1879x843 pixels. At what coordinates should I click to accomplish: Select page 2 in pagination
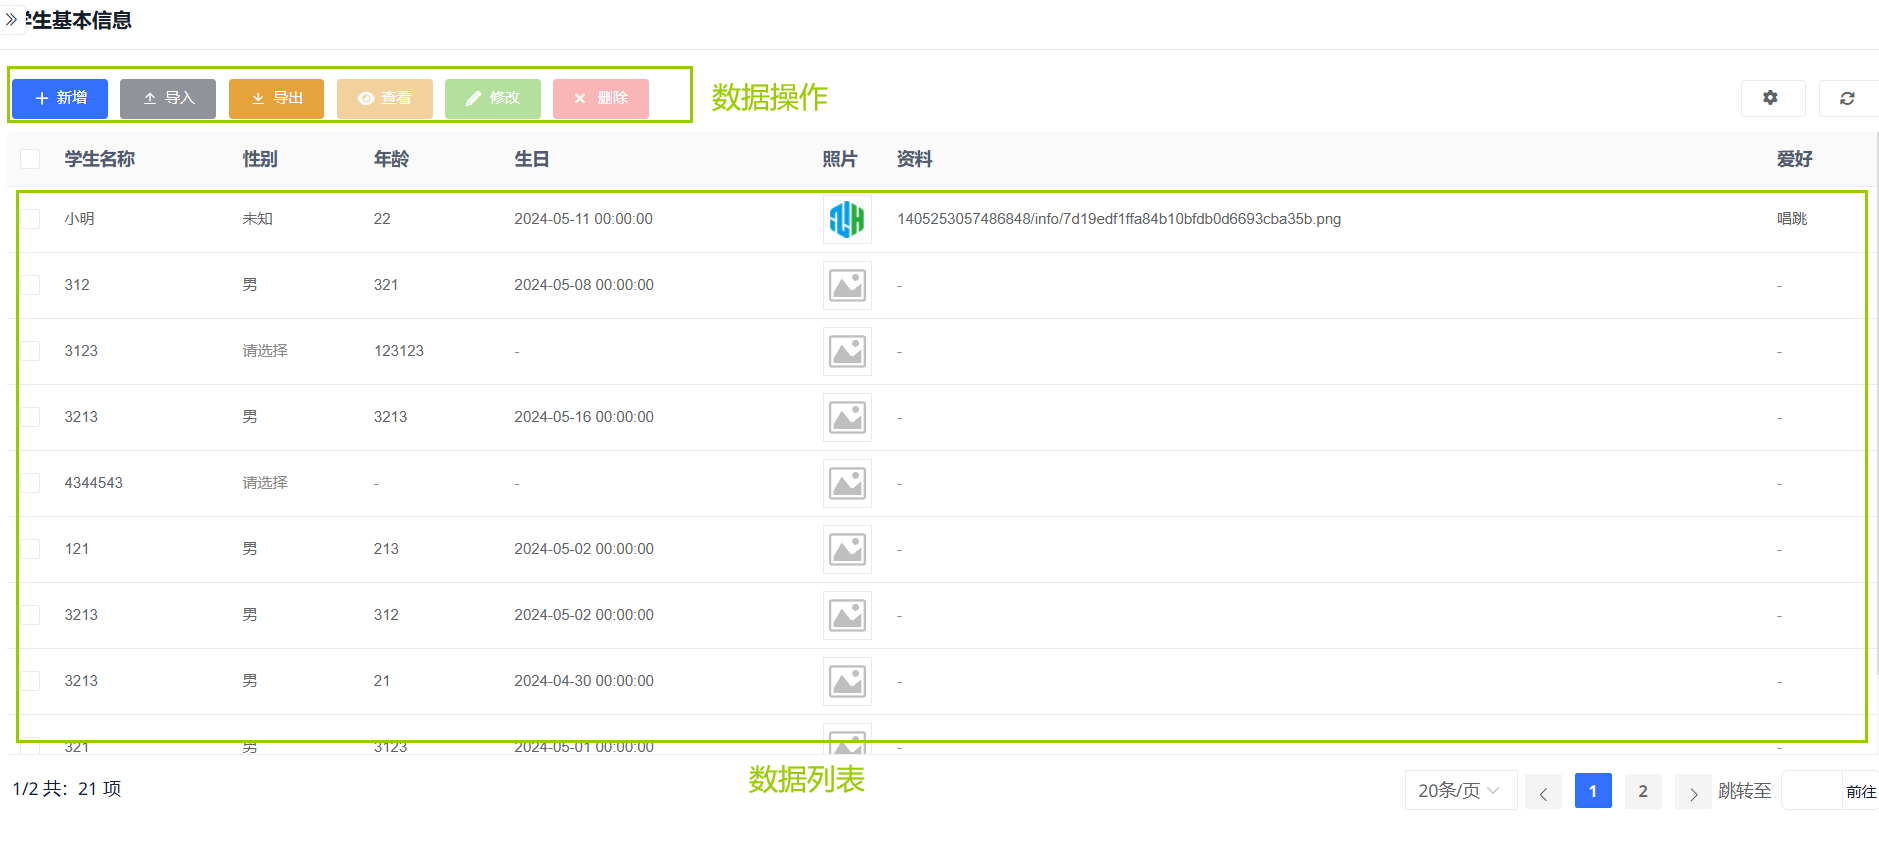1643,791
